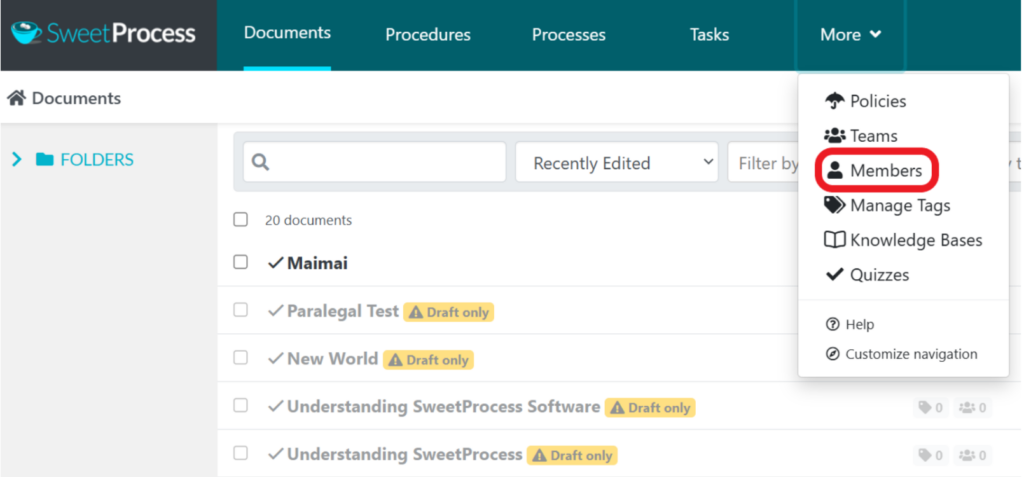Select Quizzes from More menu
The width and height of the screenshot is (1024, 477).
click(x=879, y=274)
